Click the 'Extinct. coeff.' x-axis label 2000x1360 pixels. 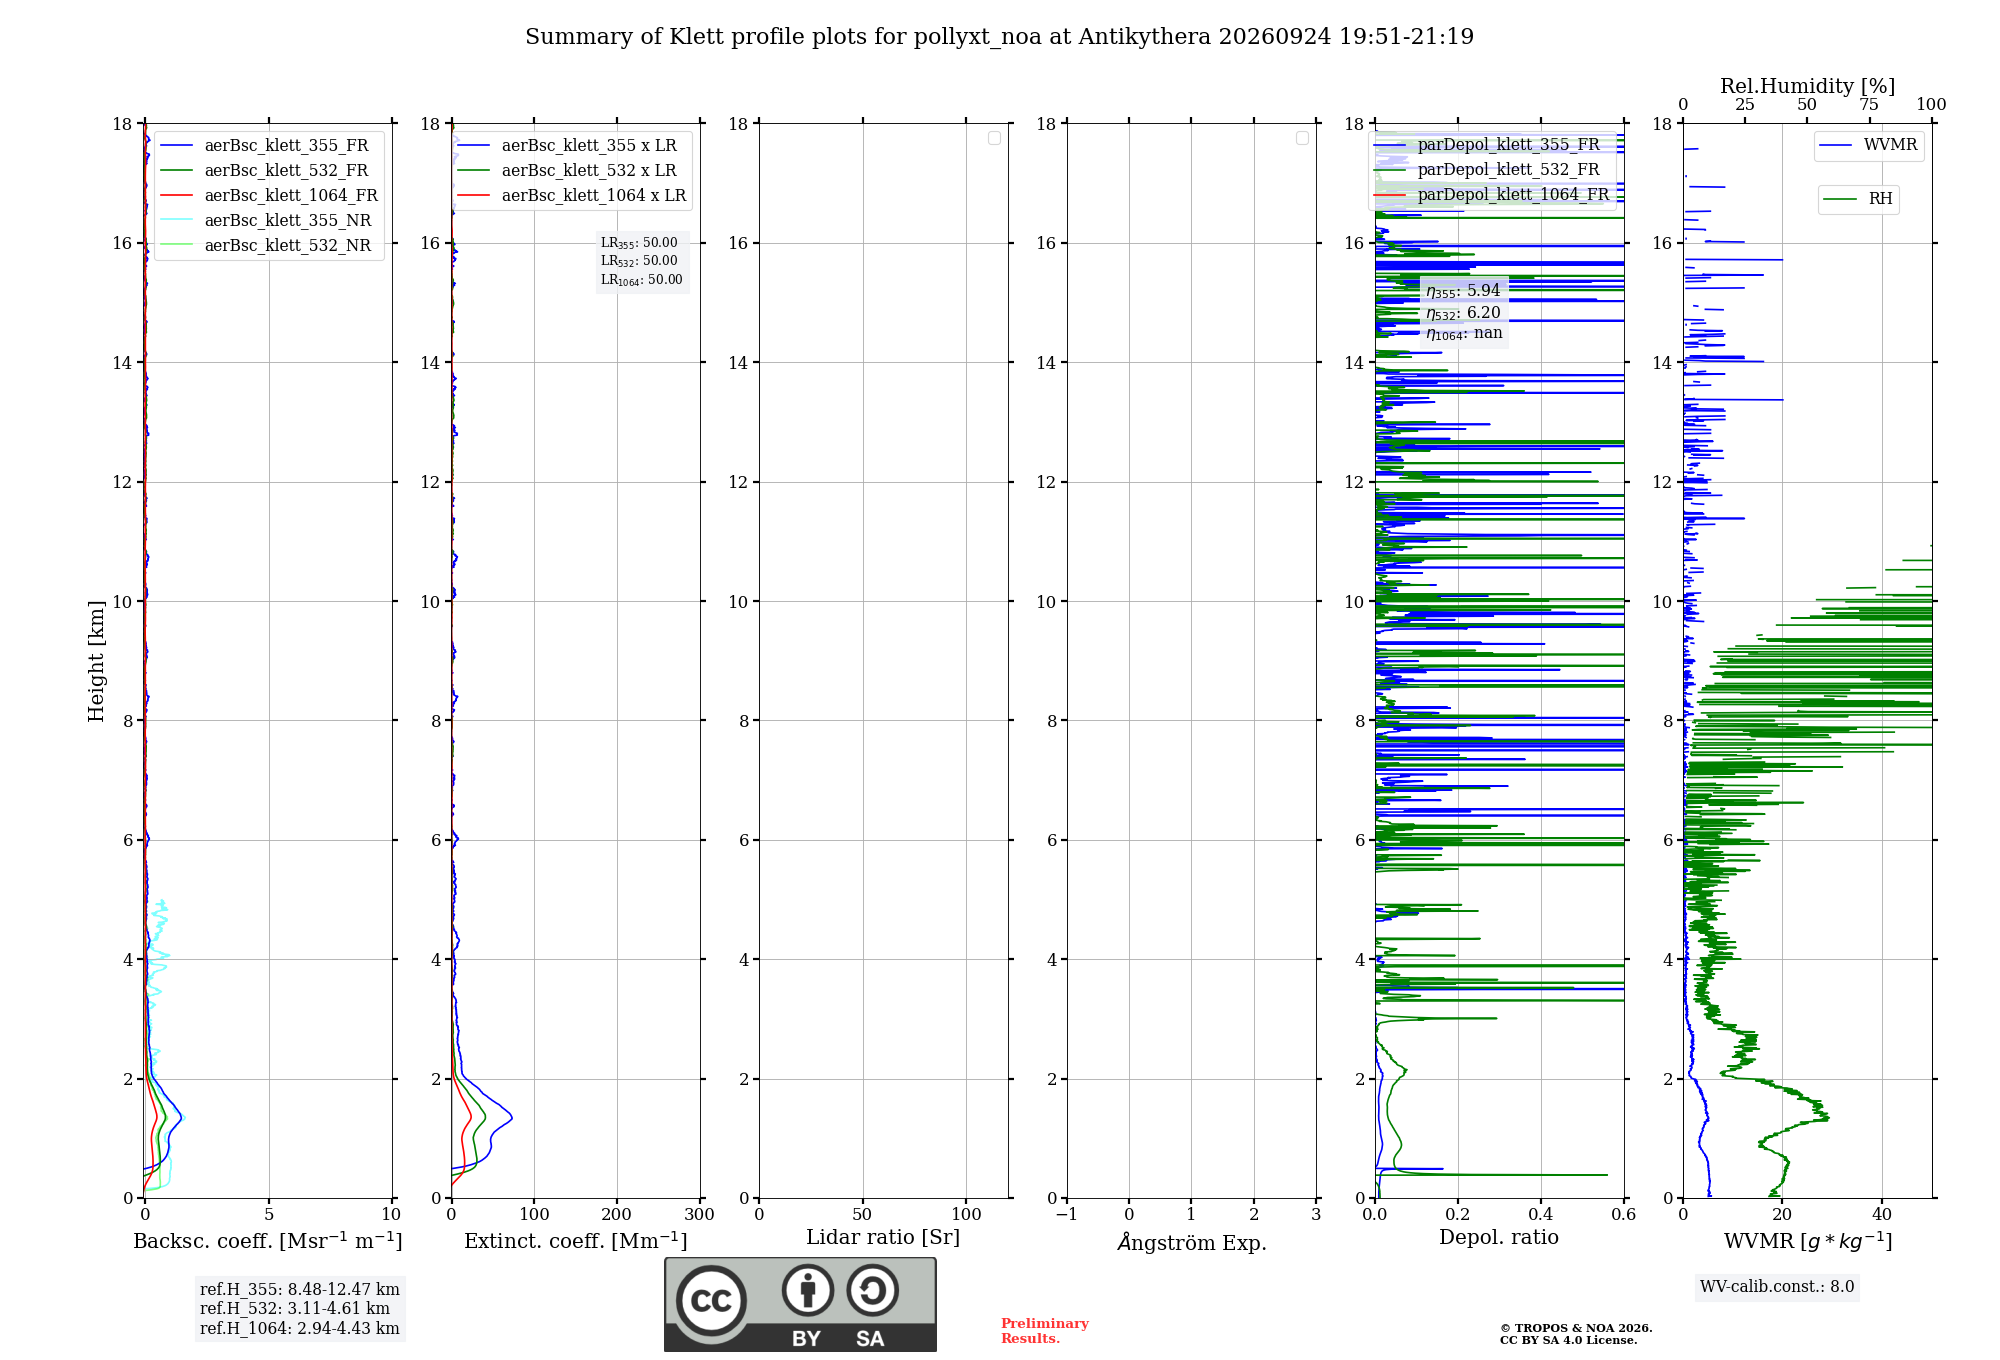pyautogui.click(x=576, y=1241)
